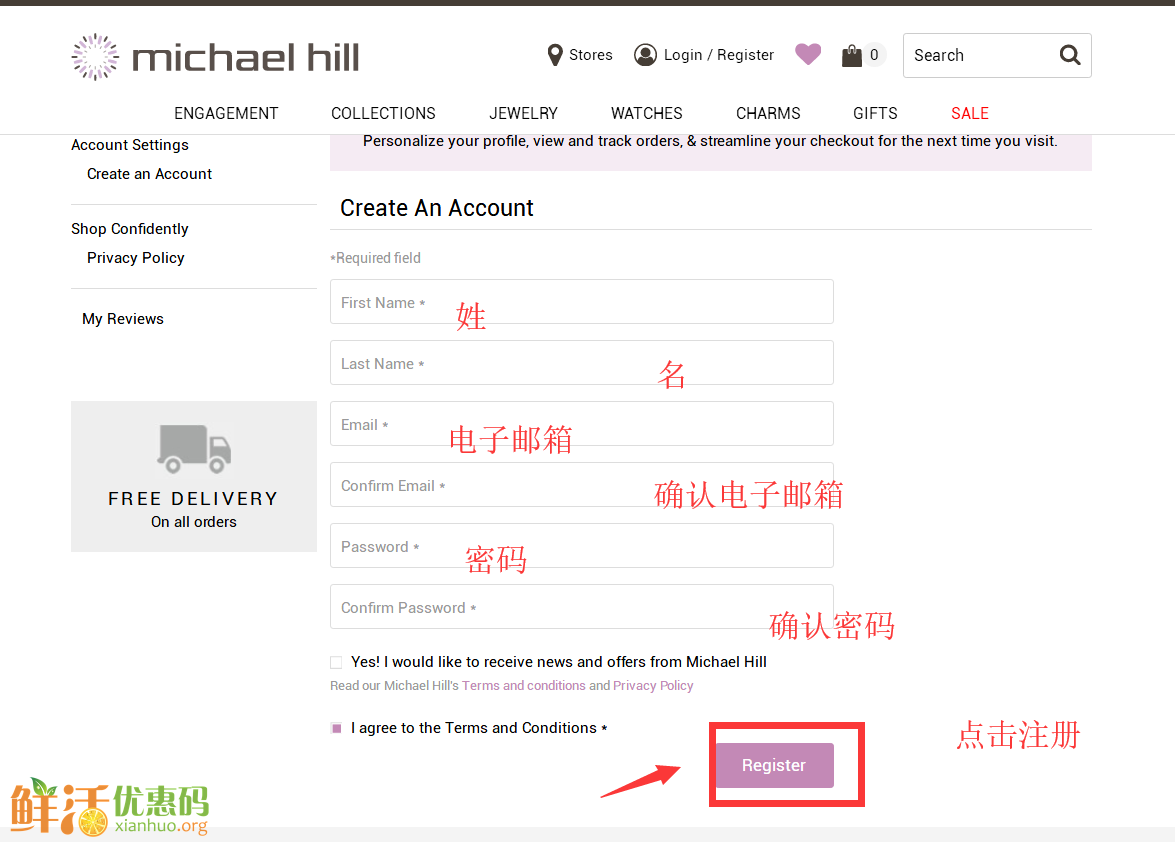Check the news and offers checkbox

point(336,662)
